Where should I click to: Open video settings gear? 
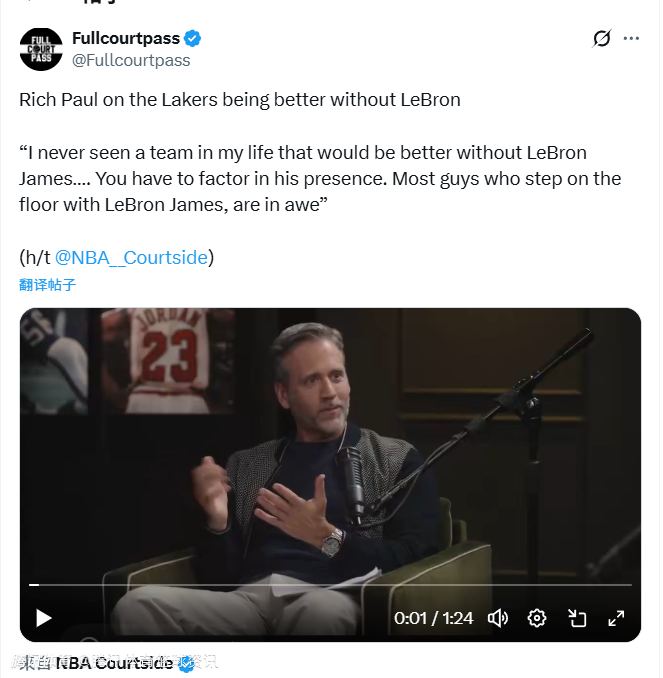537,618
